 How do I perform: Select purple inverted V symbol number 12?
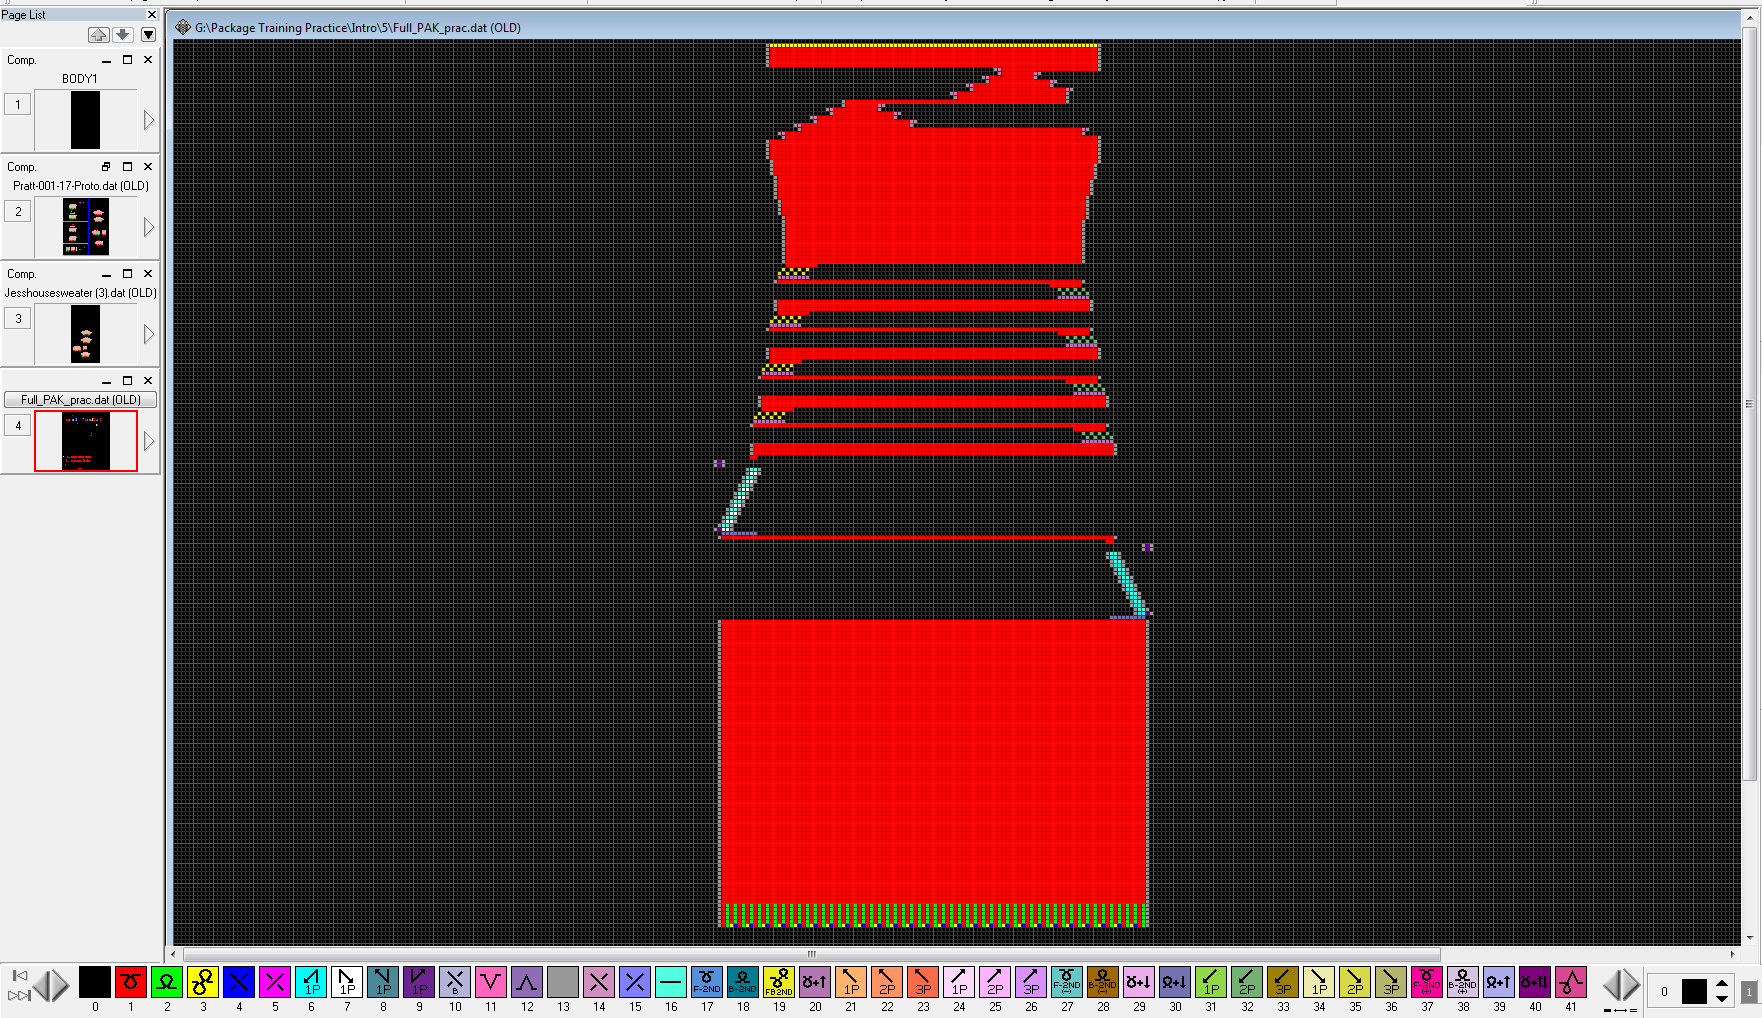click(527, 983)
